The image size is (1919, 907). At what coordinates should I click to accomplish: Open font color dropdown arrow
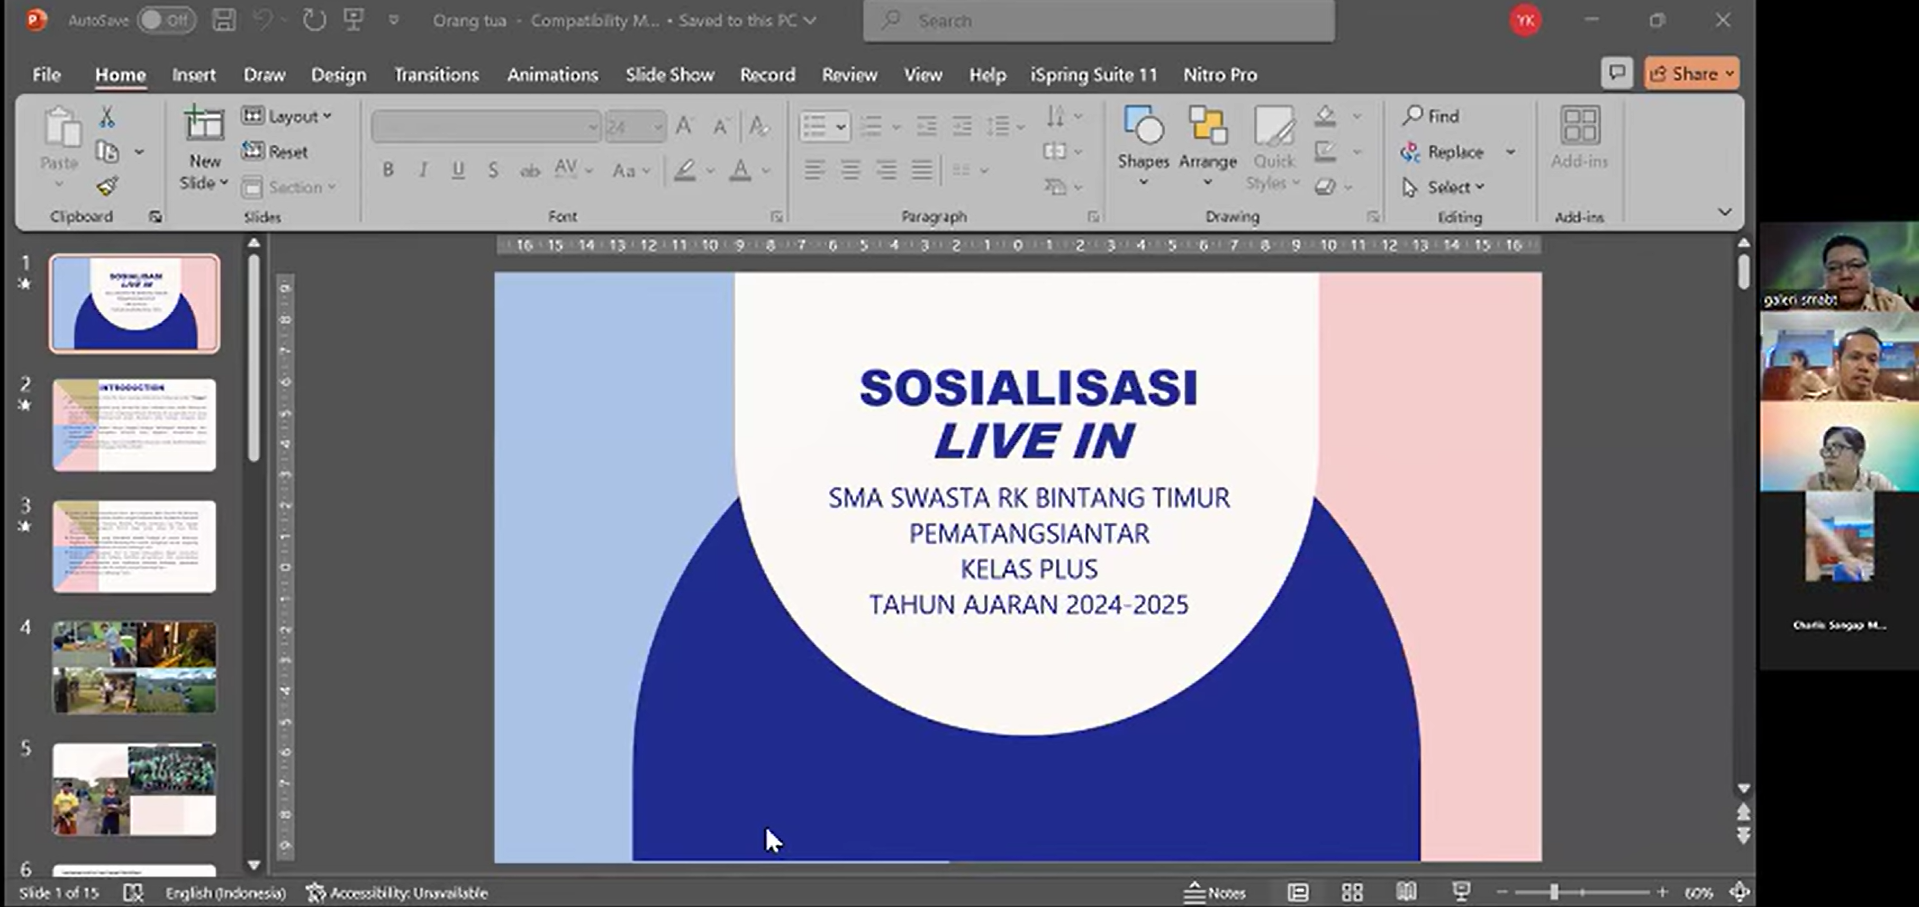tap(766, 171)
